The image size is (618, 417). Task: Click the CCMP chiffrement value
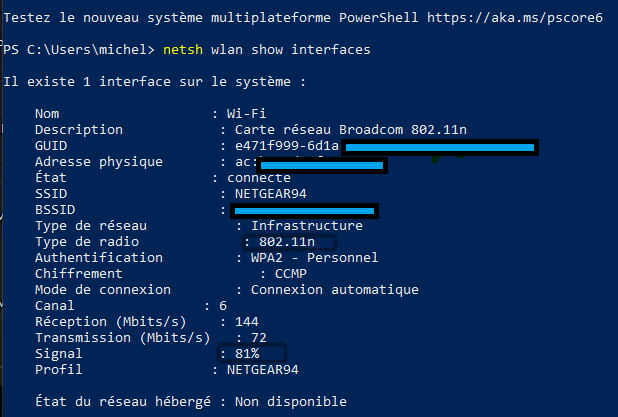pos(291,274)
